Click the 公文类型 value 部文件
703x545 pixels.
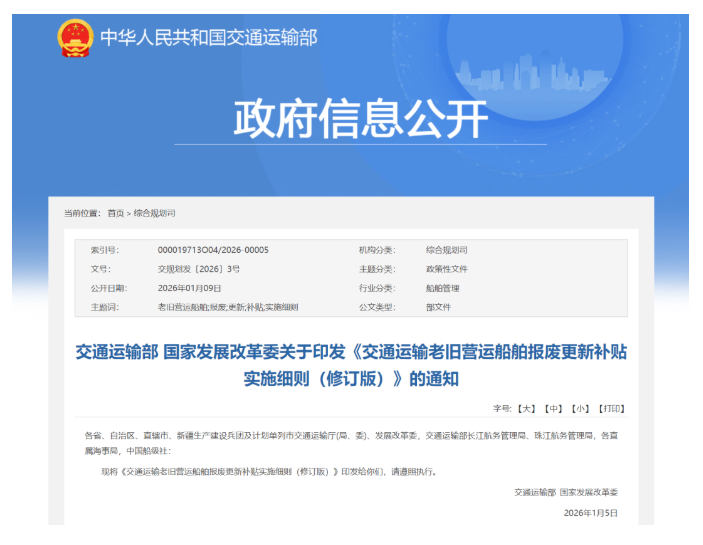438,307
